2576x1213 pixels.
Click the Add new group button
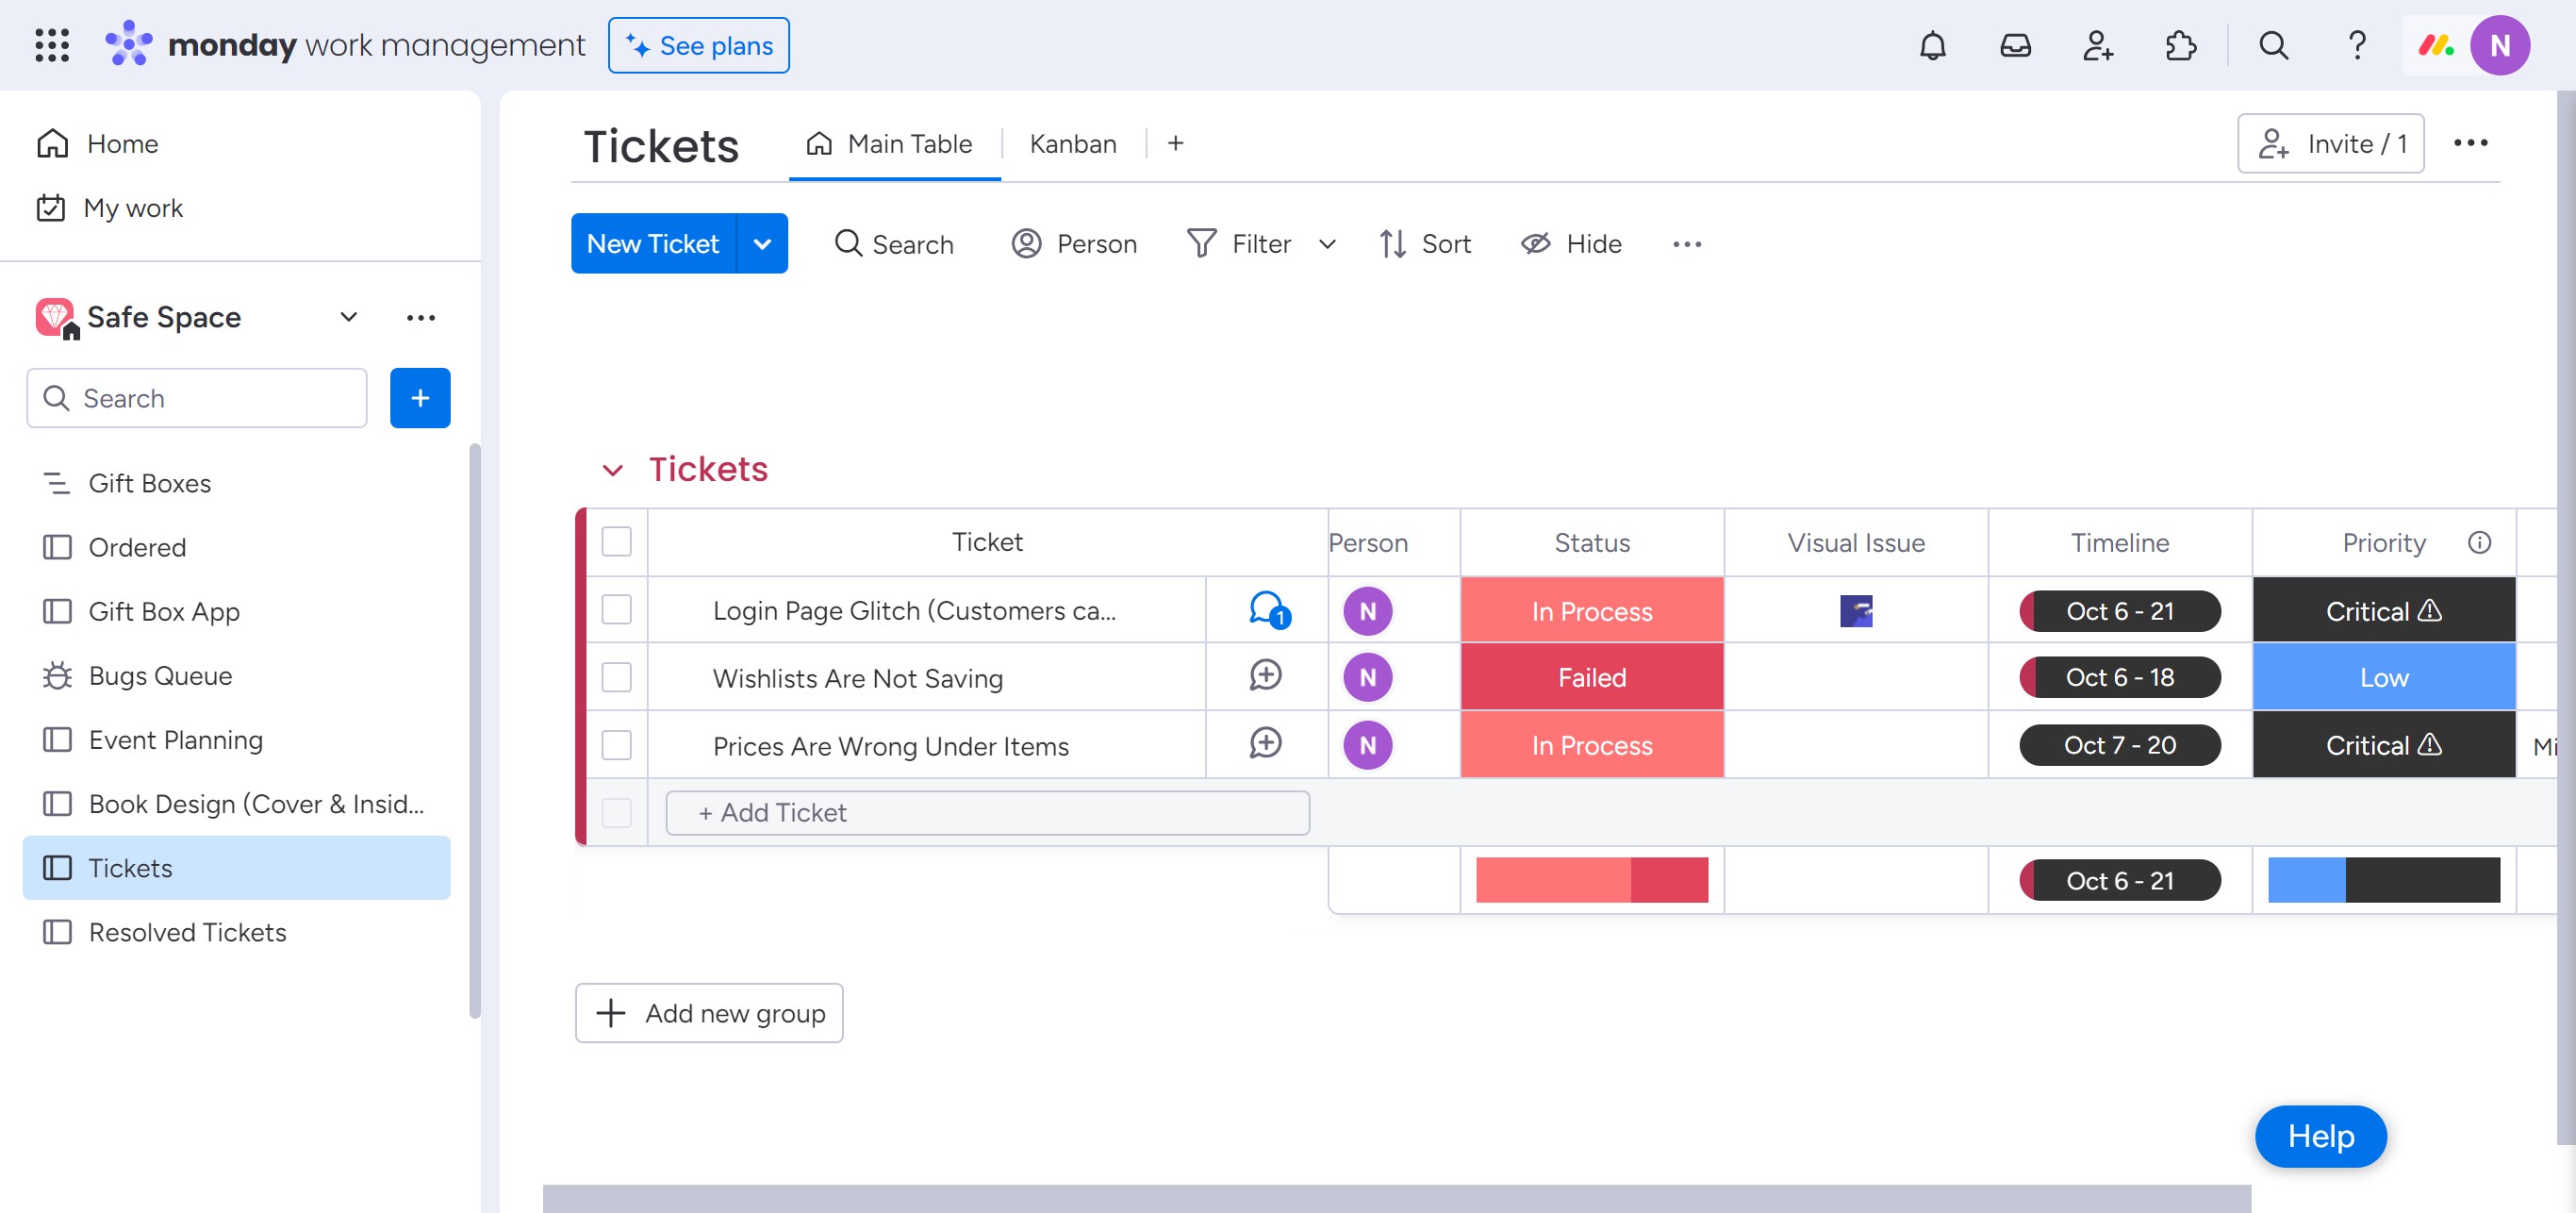pyautogui.click(x=708, y=1012)
